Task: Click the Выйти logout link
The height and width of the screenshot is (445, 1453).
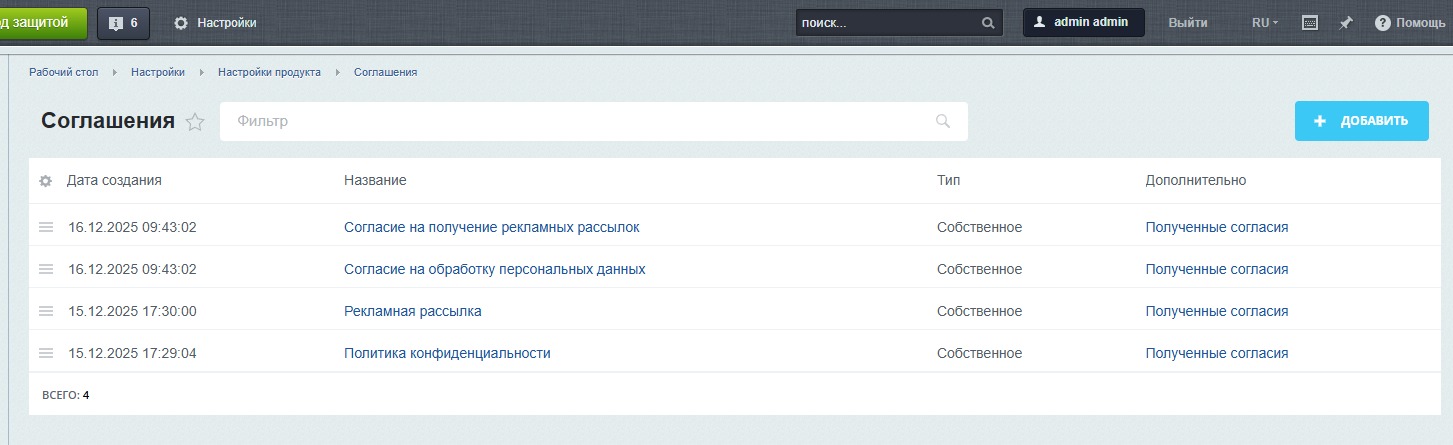Action: [1188, 23]
